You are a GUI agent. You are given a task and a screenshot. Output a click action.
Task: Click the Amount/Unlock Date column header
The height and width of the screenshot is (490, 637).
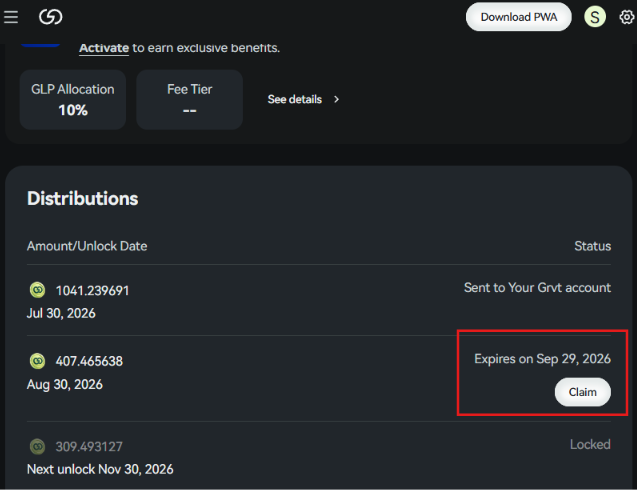(87, 246)
